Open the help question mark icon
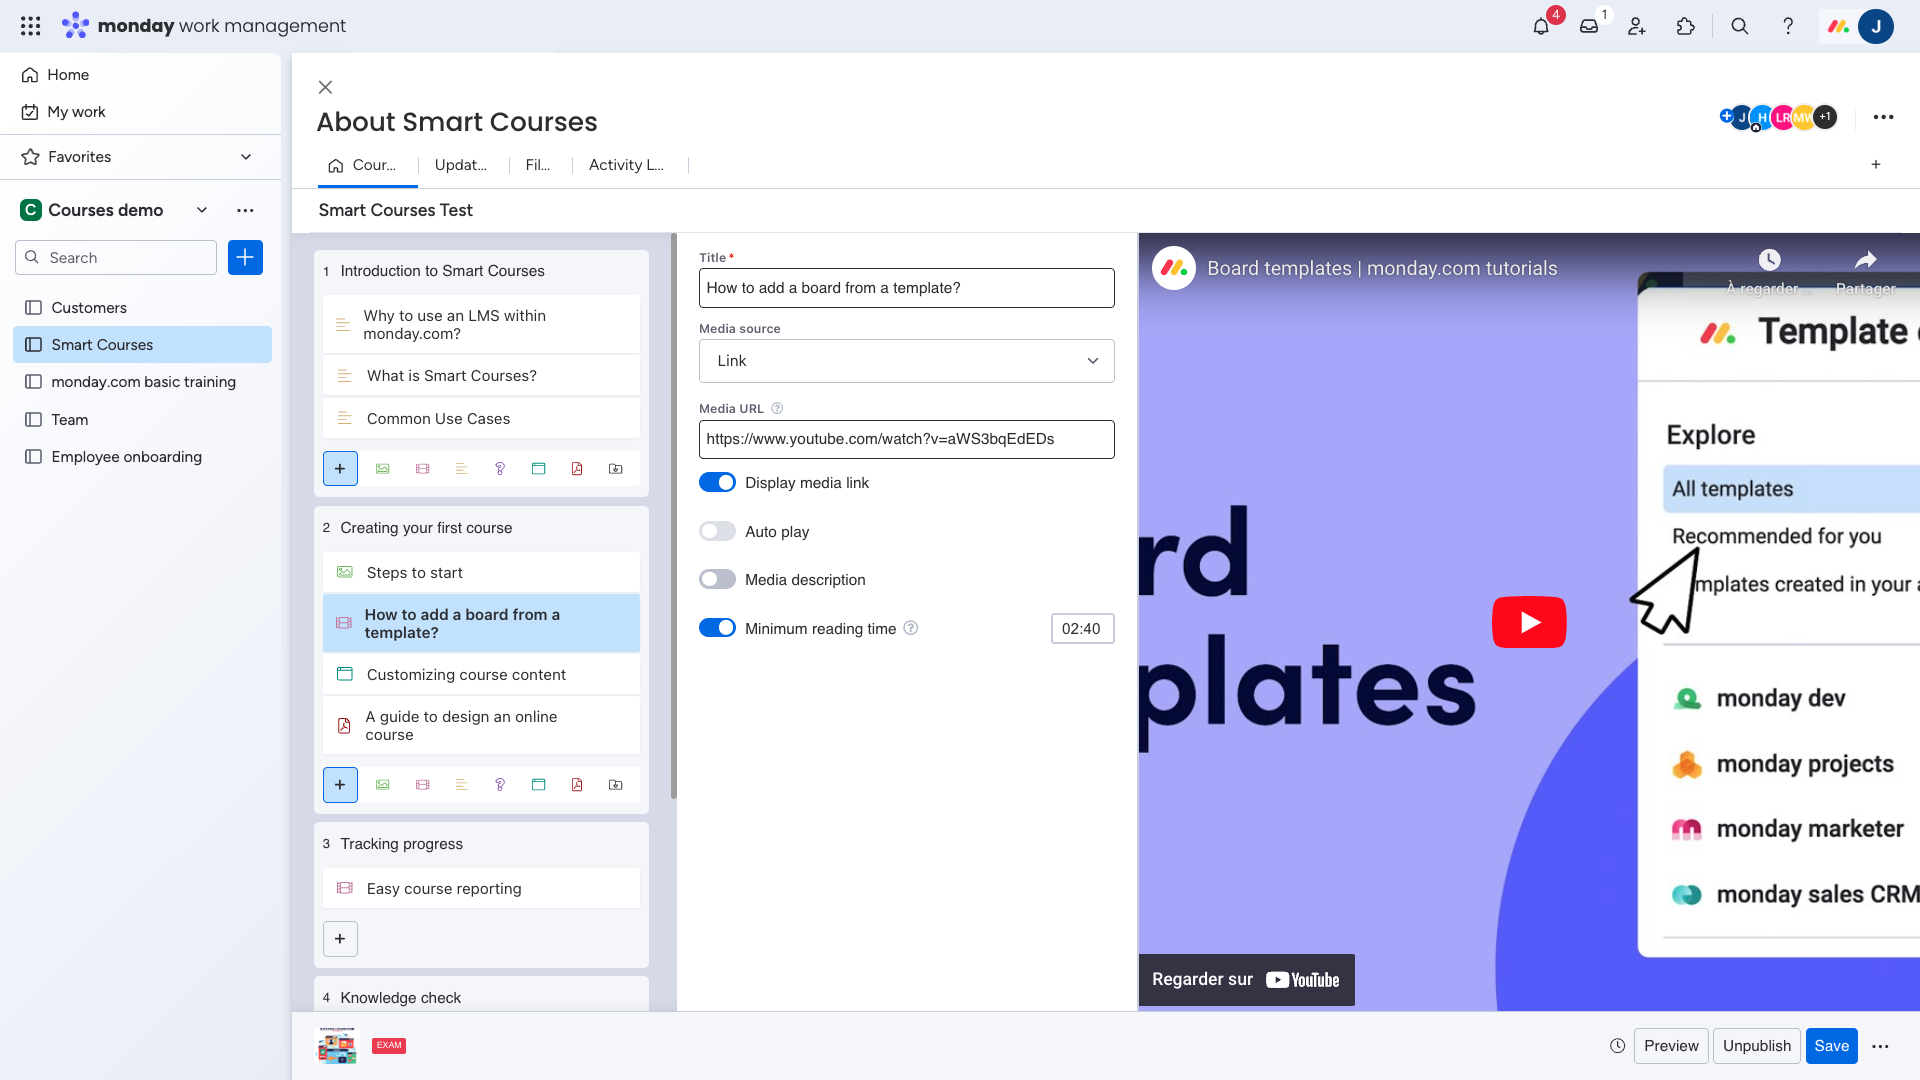Image resolution: width=1920 pixels, height=1080 pixels. coord(1788,27)
